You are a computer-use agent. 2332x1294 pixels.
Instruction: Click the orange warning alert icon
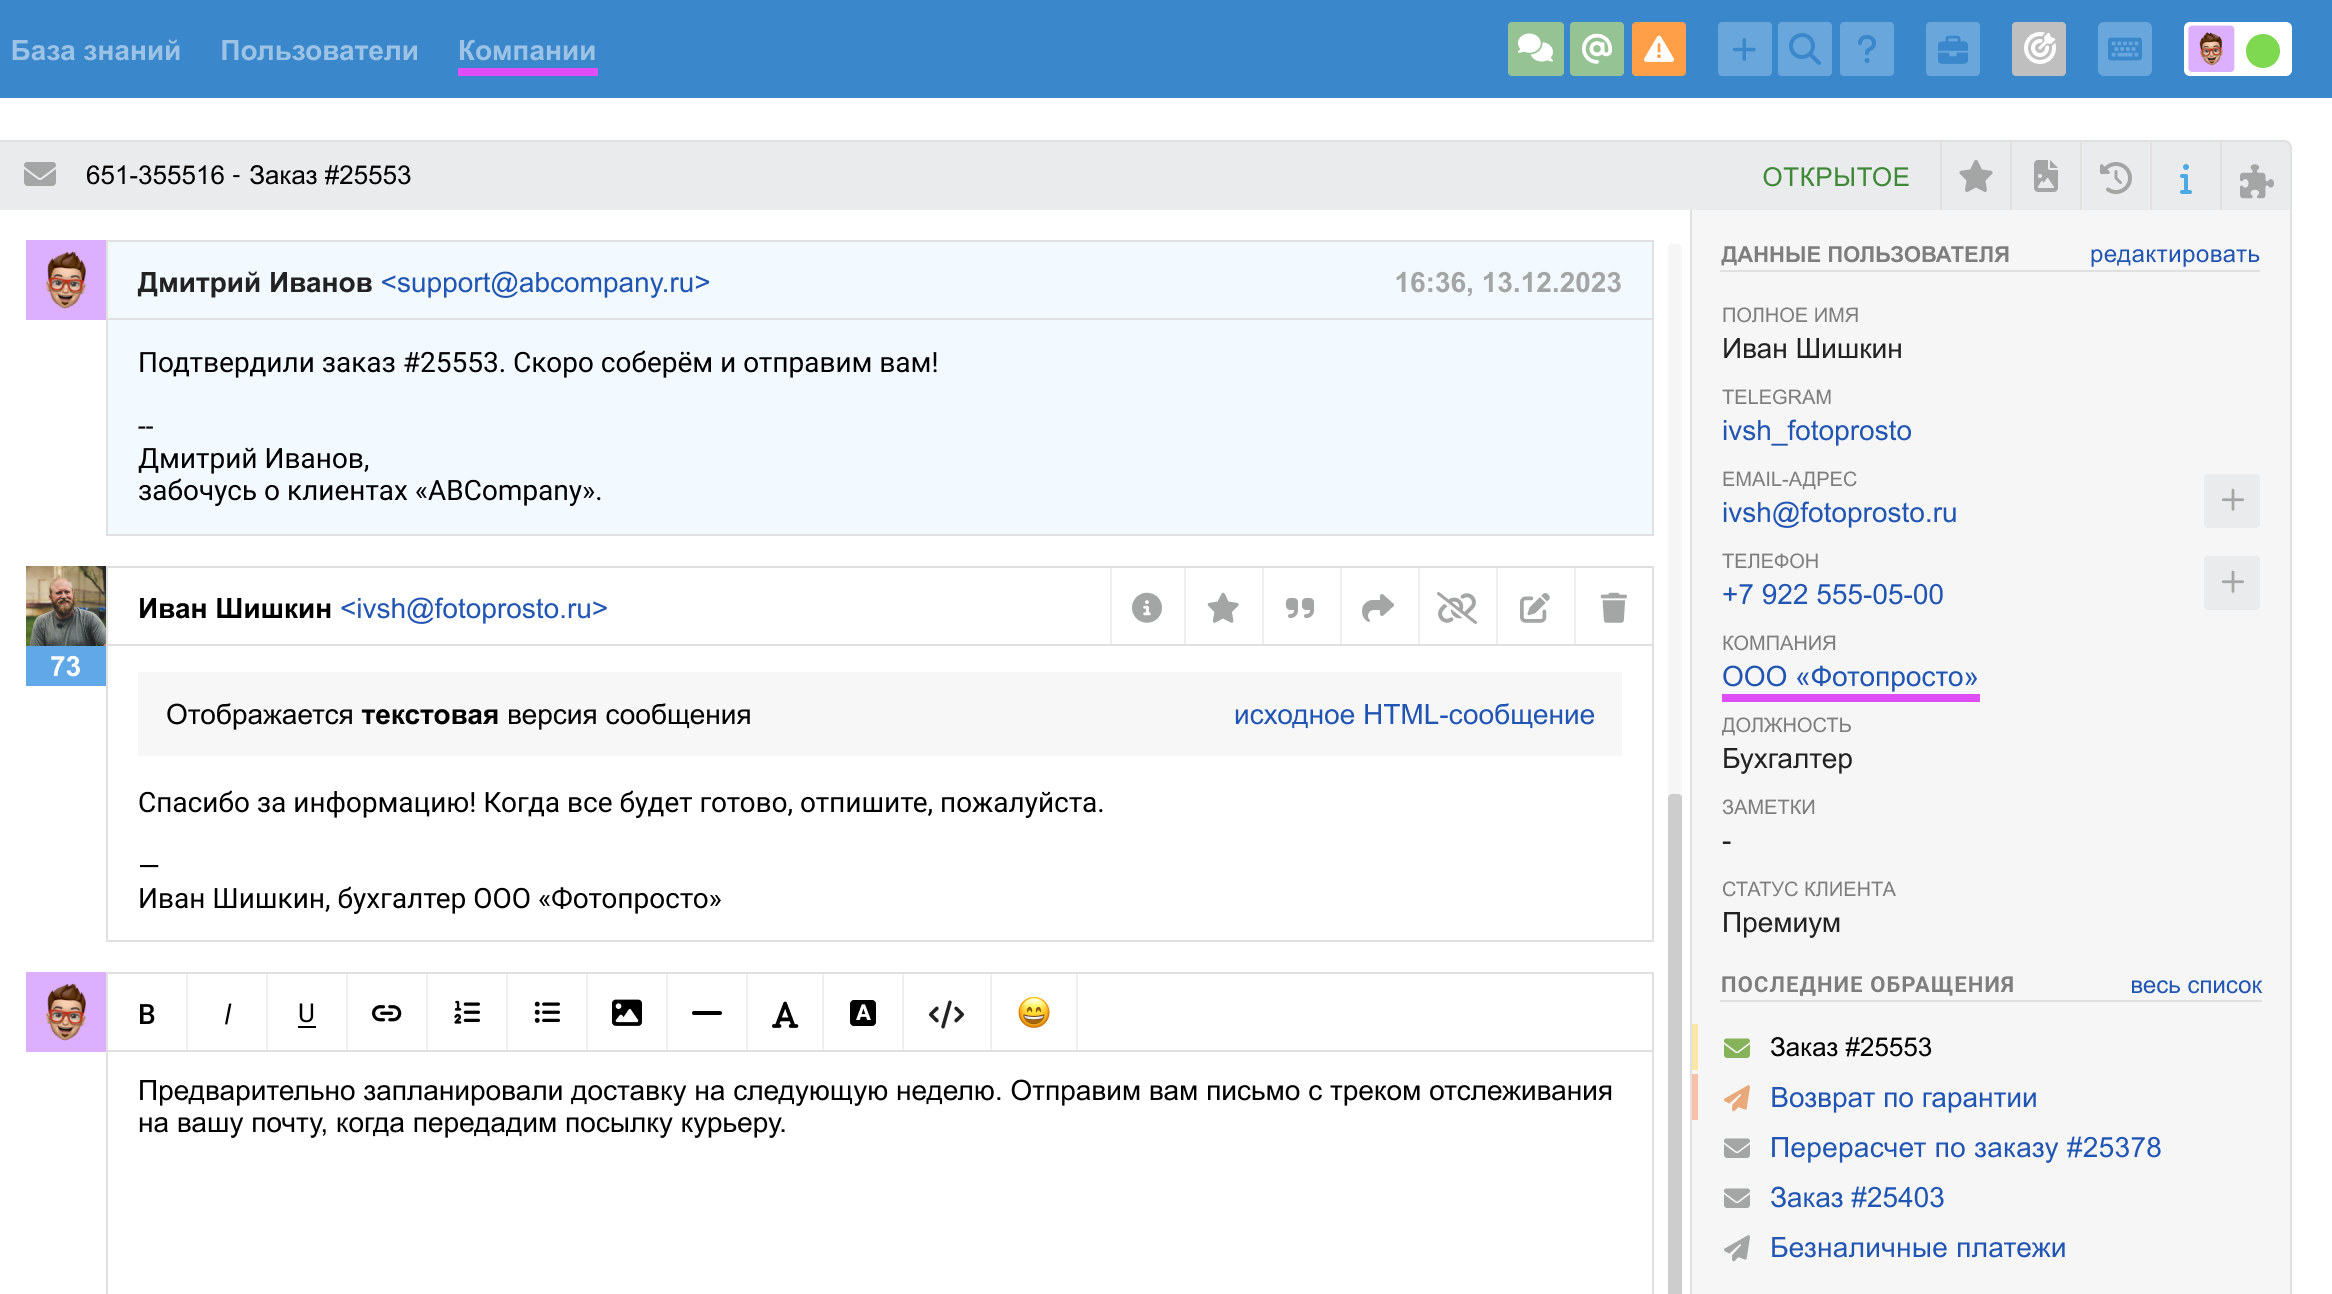tap(1658, 49)
